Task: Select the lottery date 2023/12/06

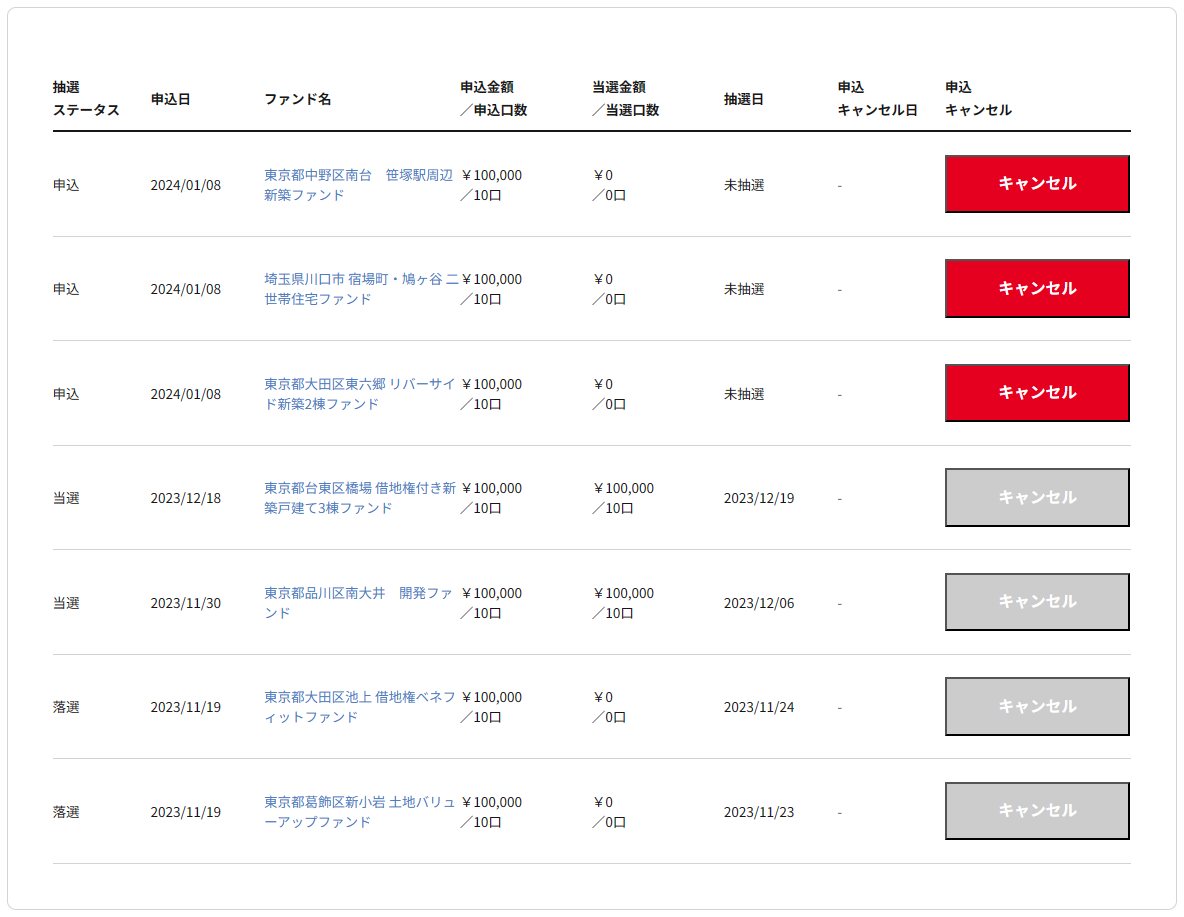Action: coord(759,603)
